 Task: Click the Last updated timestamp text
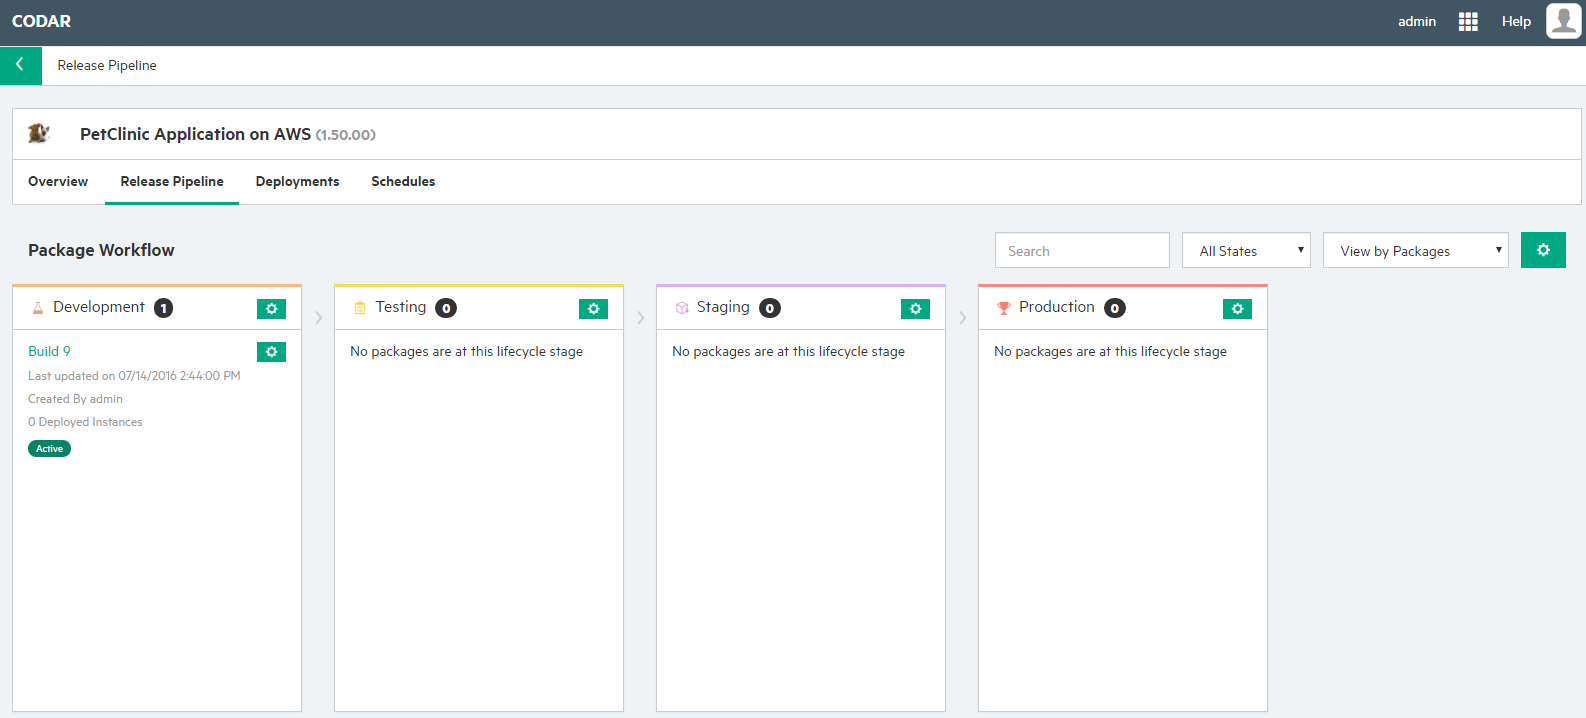pos(134,376)
